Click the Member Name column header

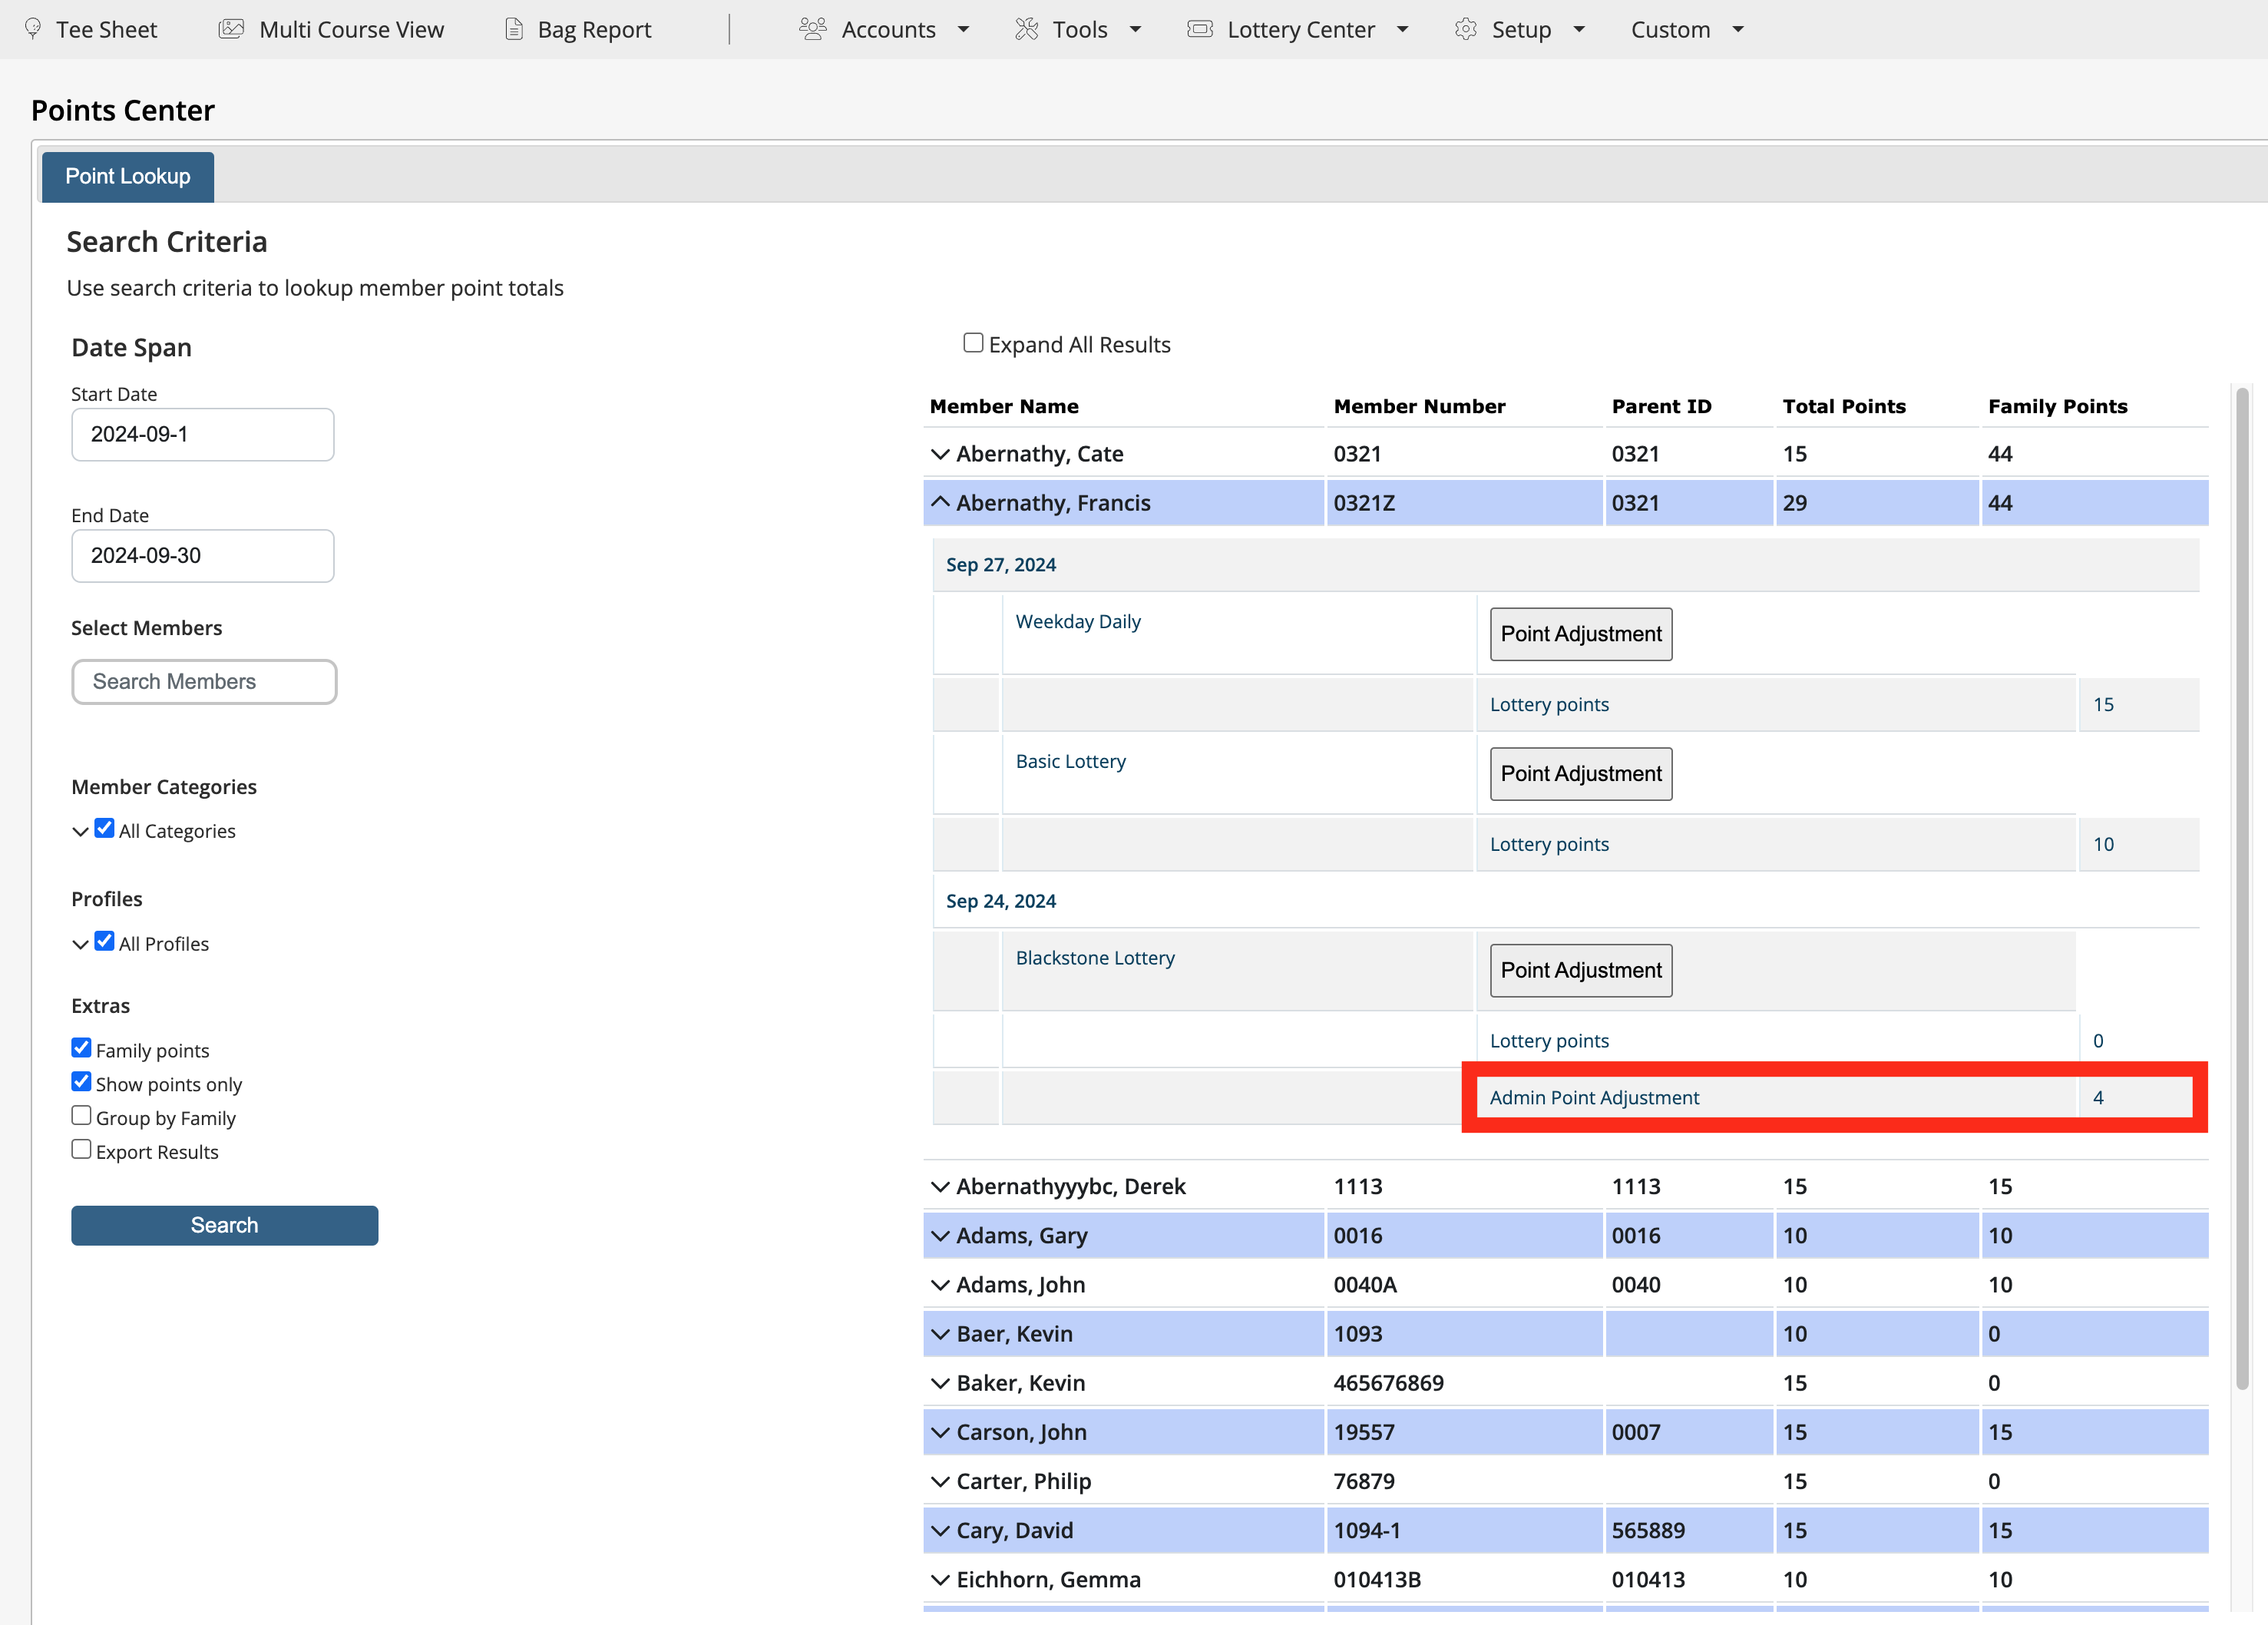(x=1004, y=406)
